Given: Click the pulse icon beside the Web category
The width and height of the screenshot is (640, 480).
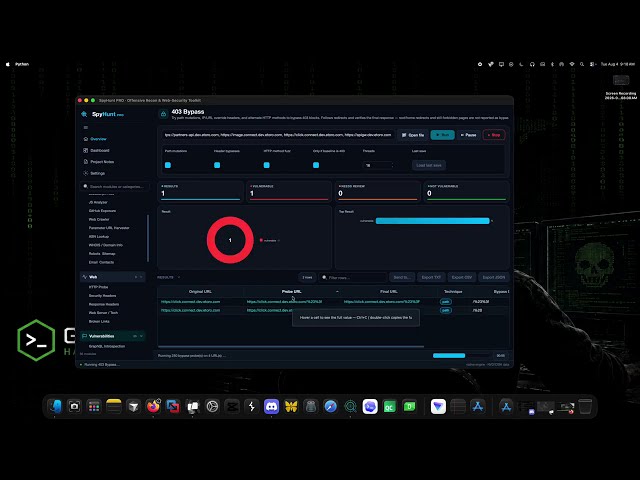Looking at the screenshot, I should click(85, 277).
